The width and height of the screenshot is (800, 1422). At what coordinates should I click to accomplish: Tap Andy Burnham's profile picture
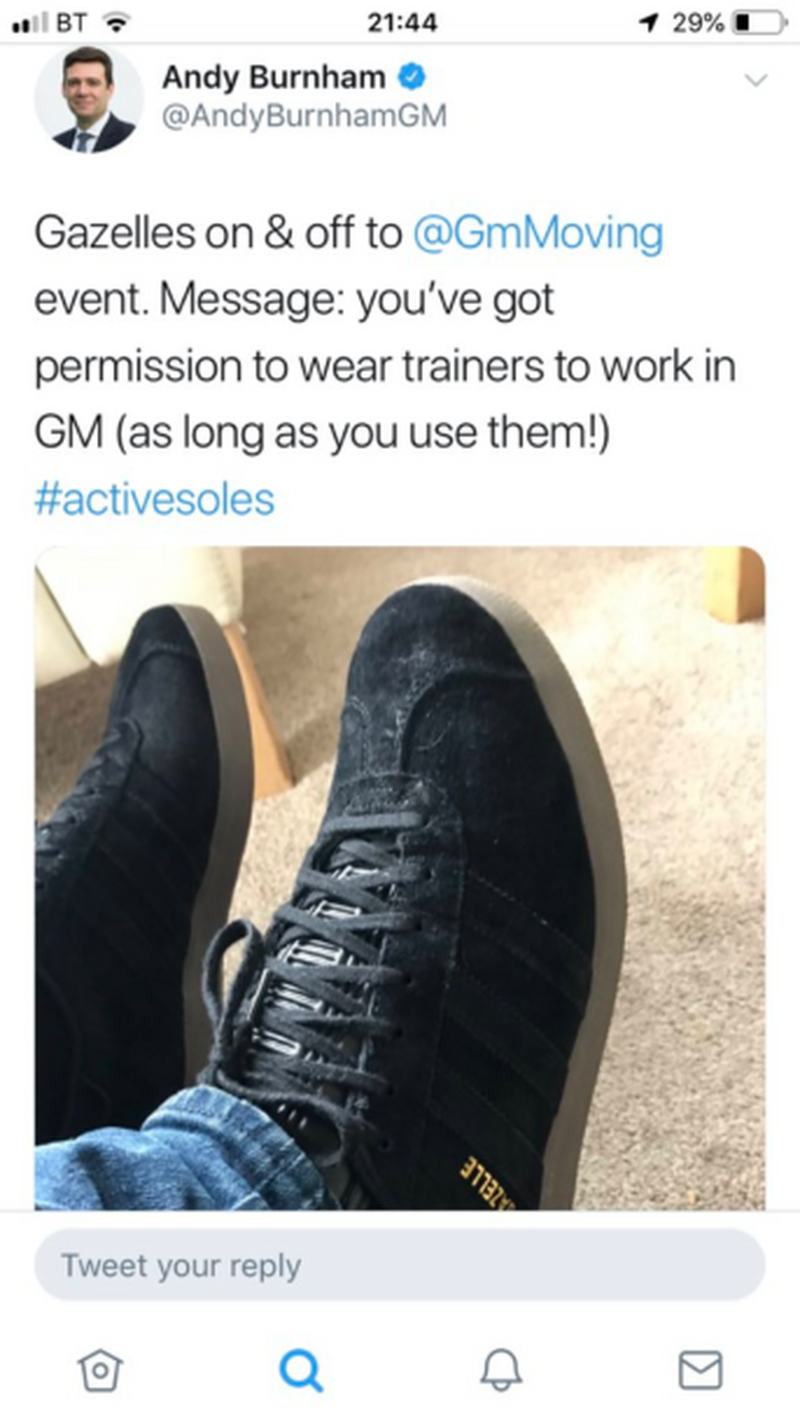[89, 99]
